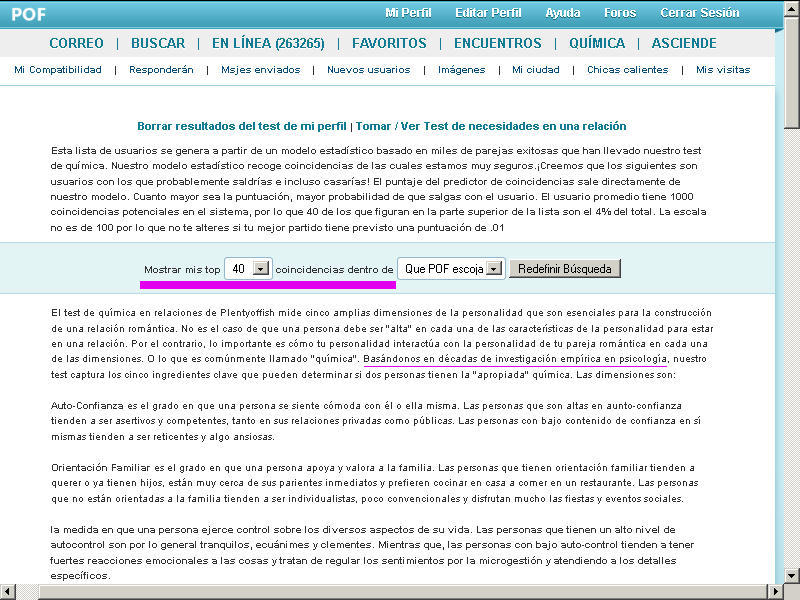The image size is (800, 600).
Task: Click the POF logo
Action: pos(29,14)
